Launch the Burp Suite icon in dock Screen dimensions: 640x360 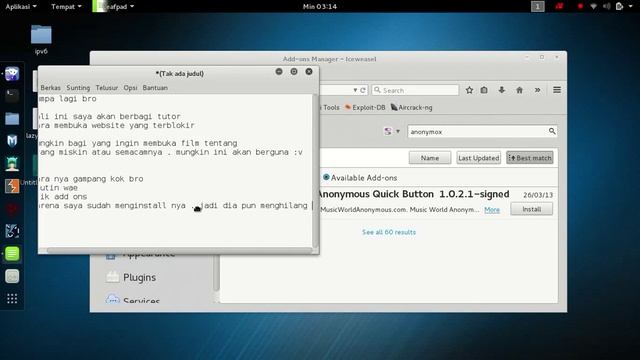pyautogui.click(x=12, y=187)
